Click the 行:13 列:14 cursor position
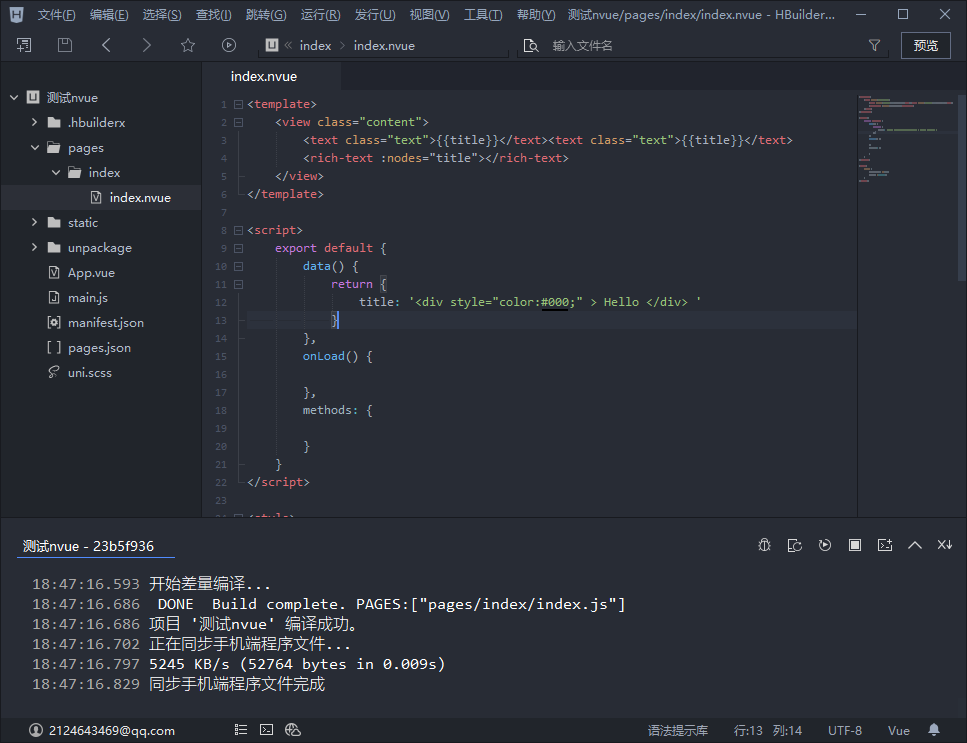967x743 pixels. coord(768,731)
